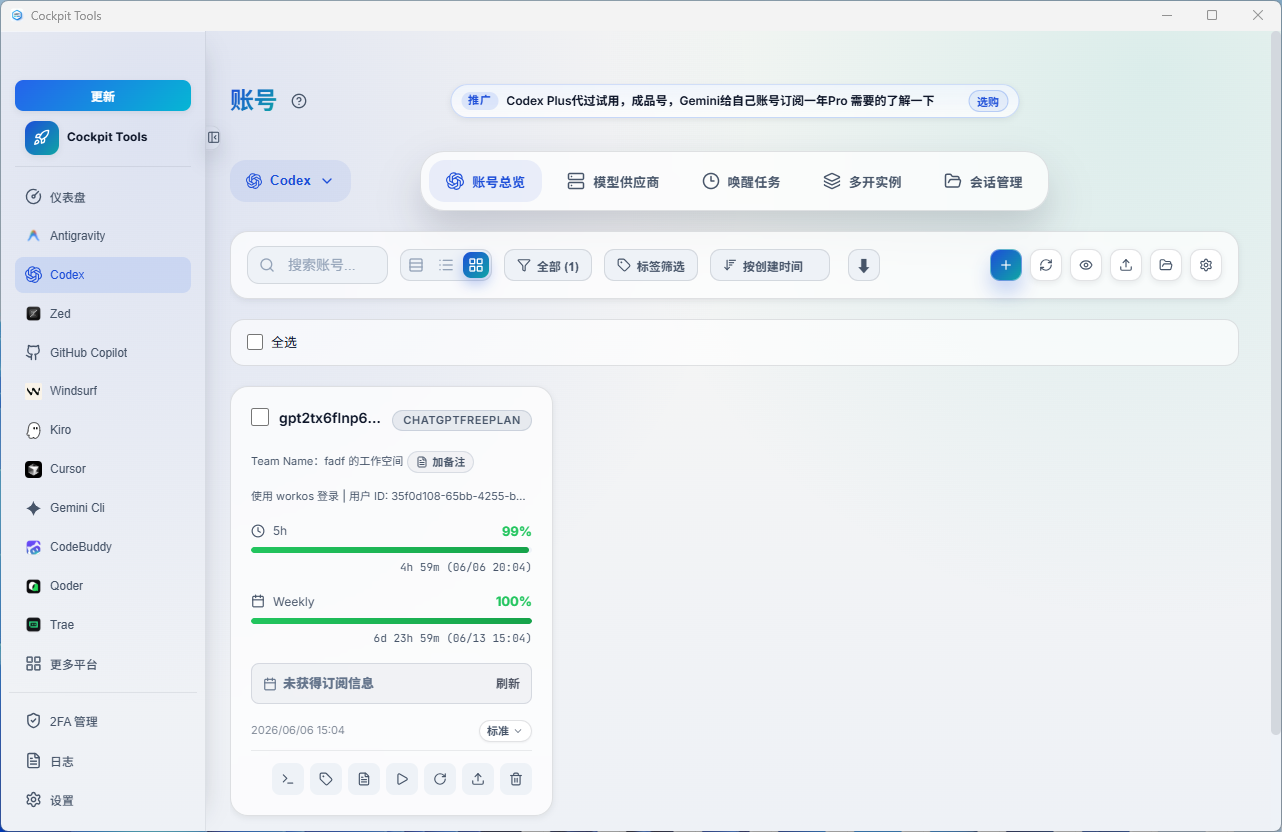Delete the account with the trash icon

click(516, 779)
